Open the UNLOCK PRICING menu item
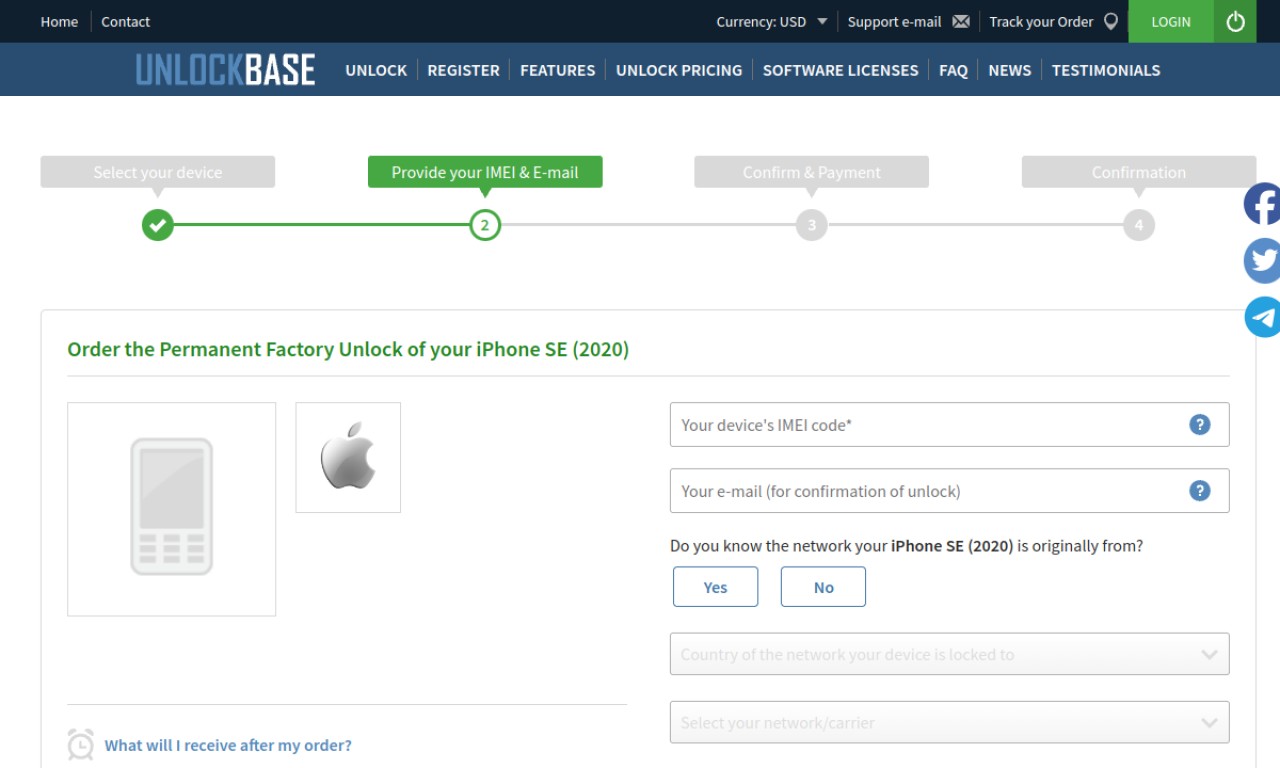The image size is (1280, 768). (679, 70)
